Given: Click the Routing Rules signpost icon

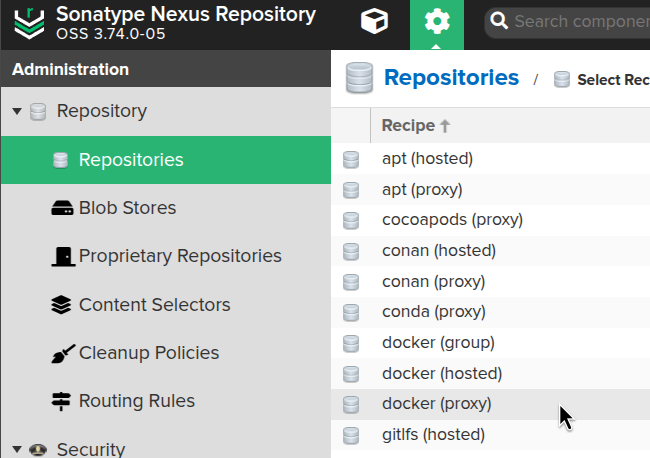Looking at the screenshot, I should coord(61,401).
